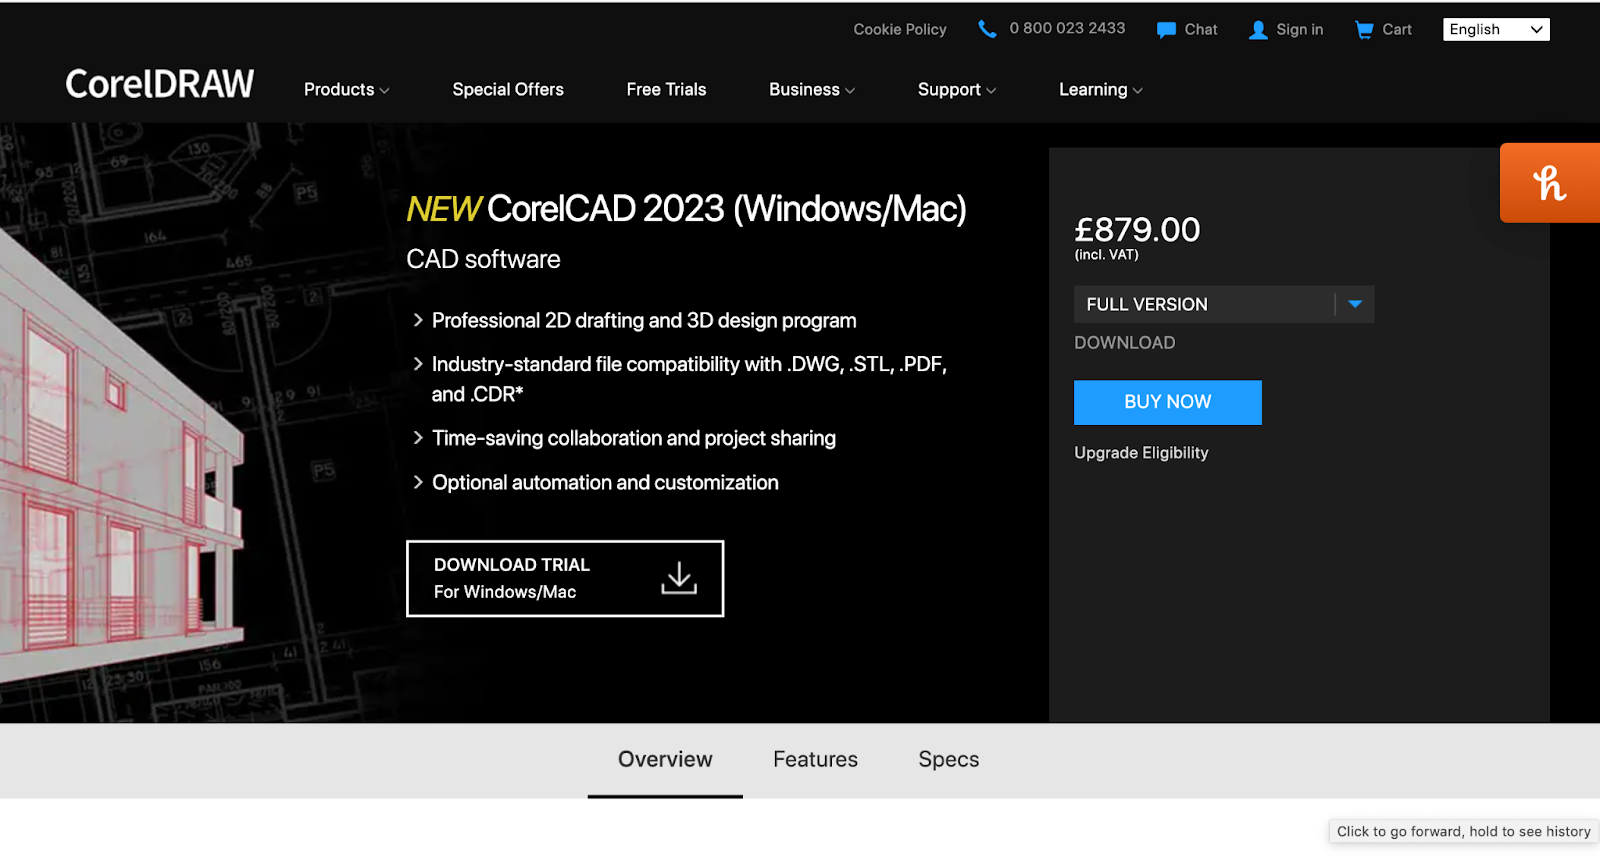Image resolution: width=1600 pixels, height=864 pixels.
Task: Click 'Time-saving collaboration and project sharing'
Action: [x=634, y=439]
